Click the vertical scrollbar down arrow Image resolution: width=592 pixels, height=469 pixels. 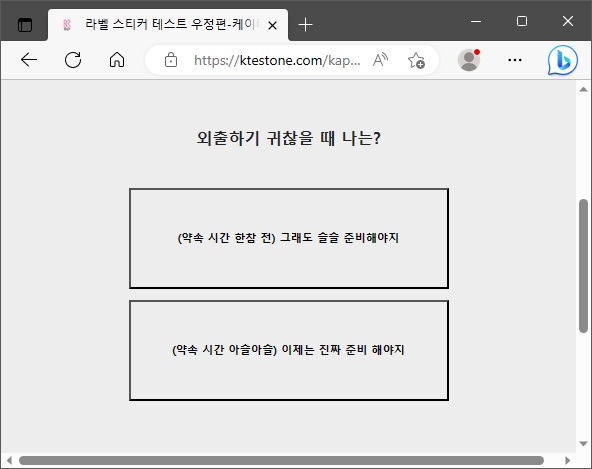[583, 443]
